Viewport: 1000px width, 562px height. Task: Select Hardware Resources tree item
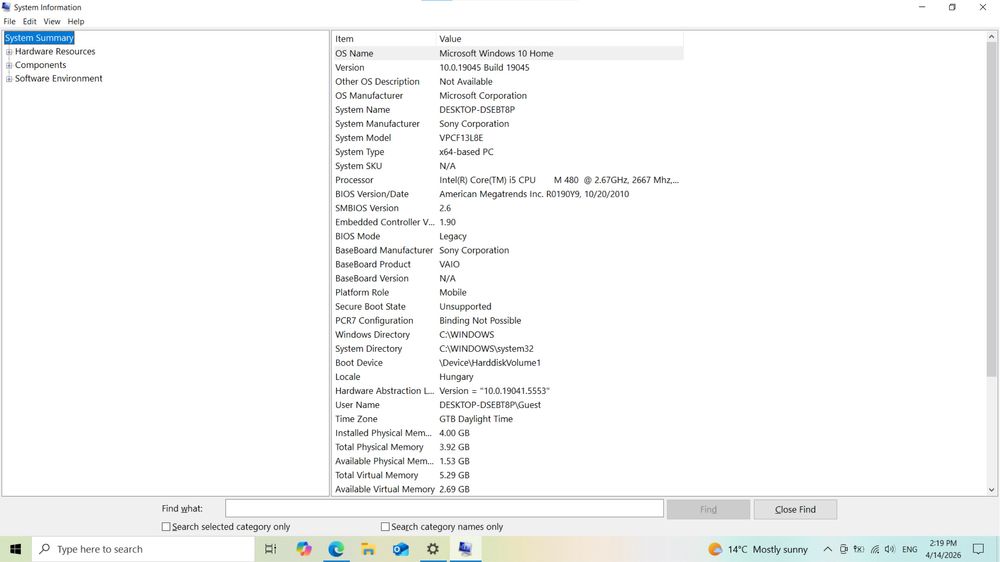click(x=55, y=52)
